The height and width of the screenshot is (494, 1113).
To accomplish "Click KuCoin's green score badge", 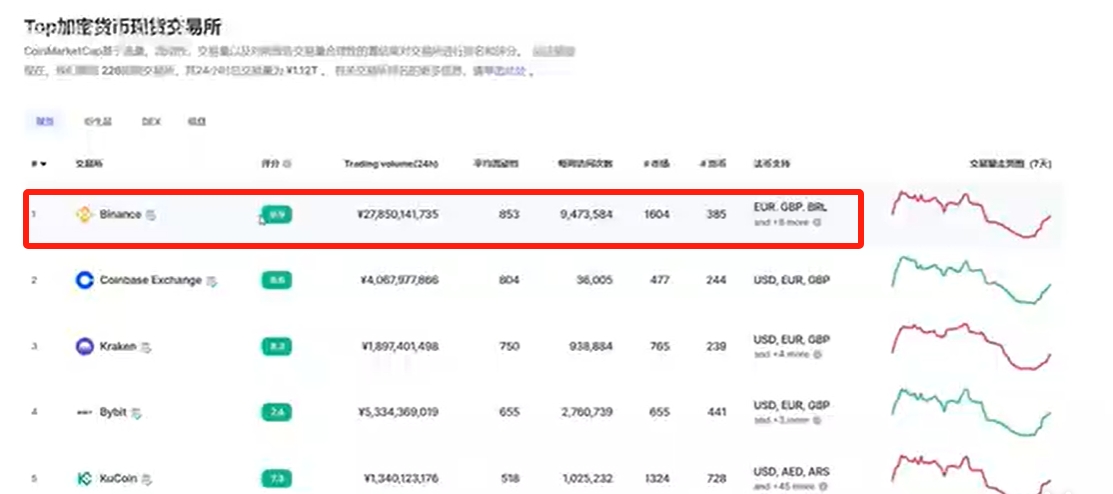I will (277, 478).
